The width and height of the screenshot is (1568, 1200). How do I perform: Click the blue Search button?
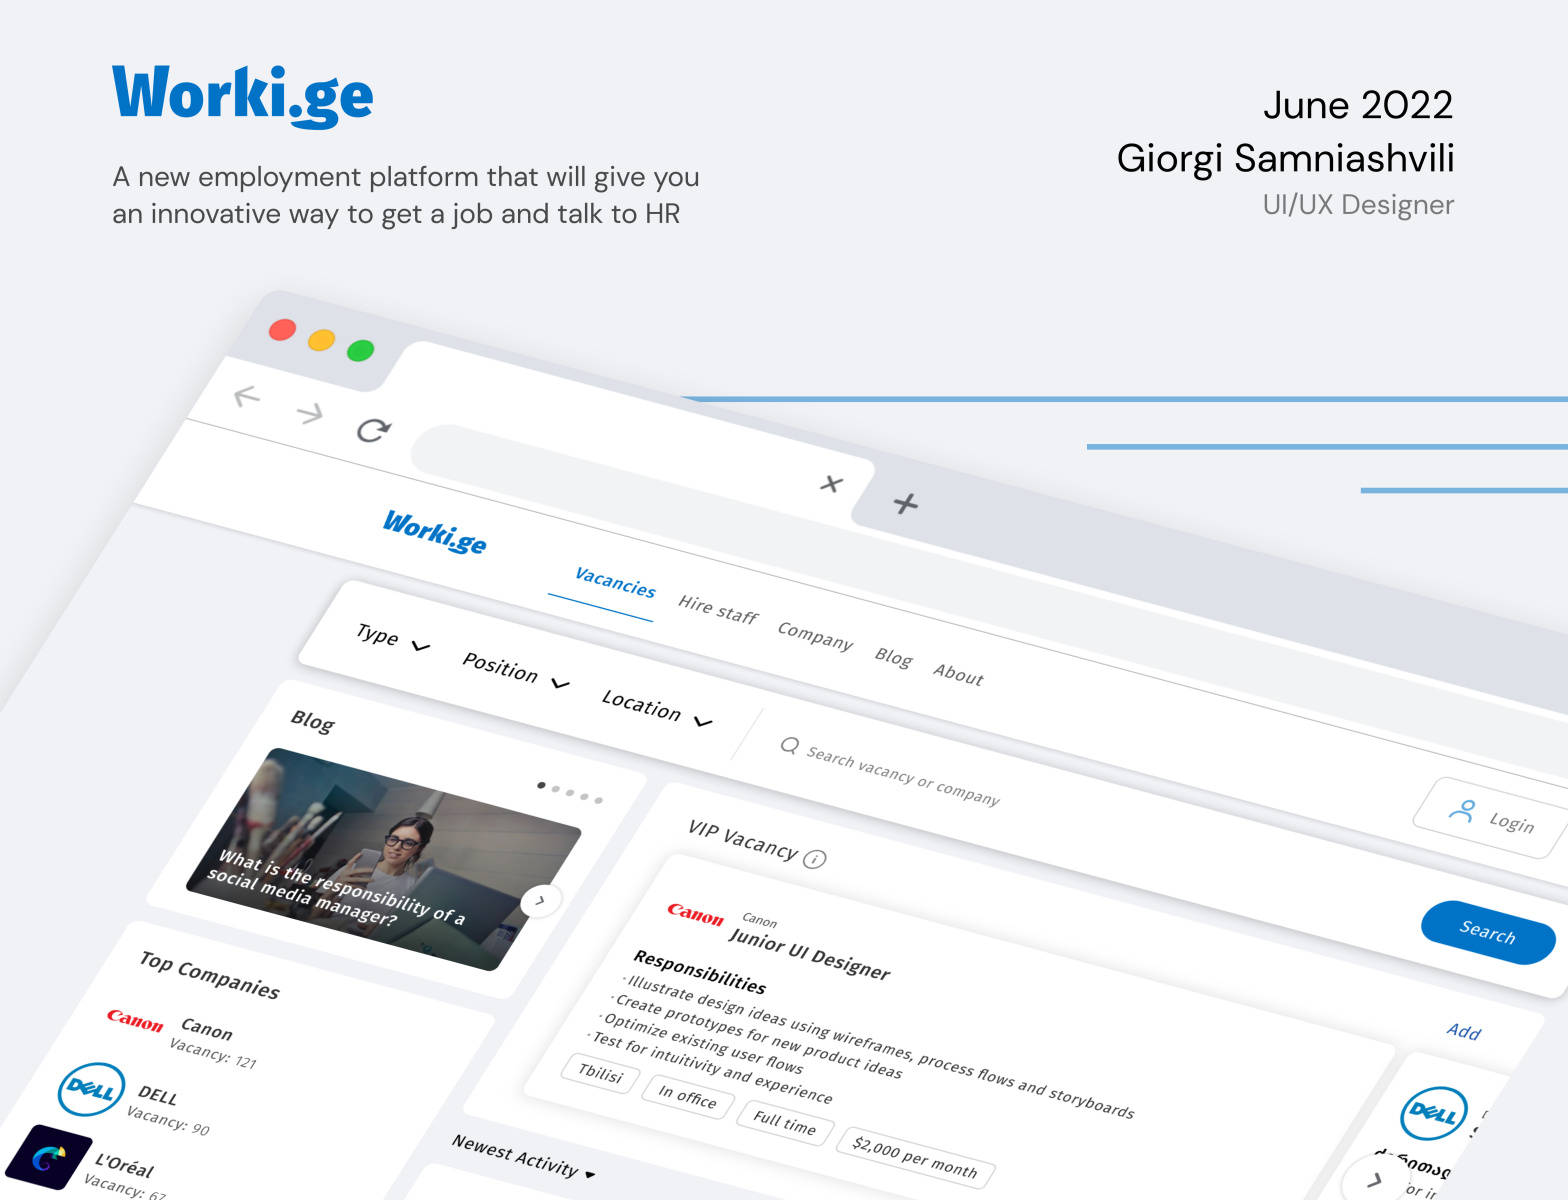coord(1488,933)
